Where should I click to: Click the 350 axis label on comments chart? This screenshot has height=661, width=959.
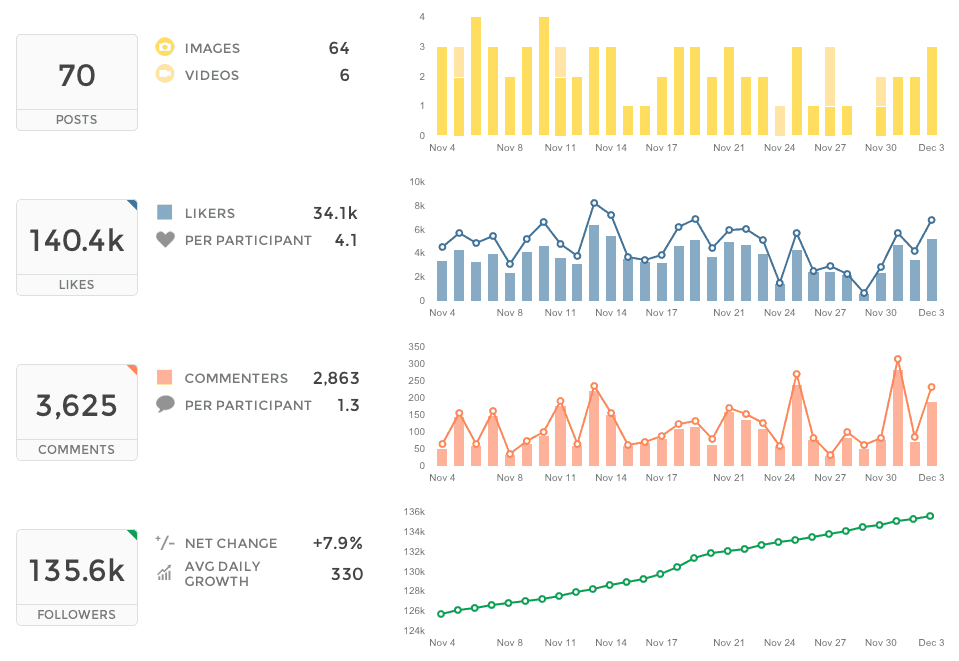[x=417, y=347]
